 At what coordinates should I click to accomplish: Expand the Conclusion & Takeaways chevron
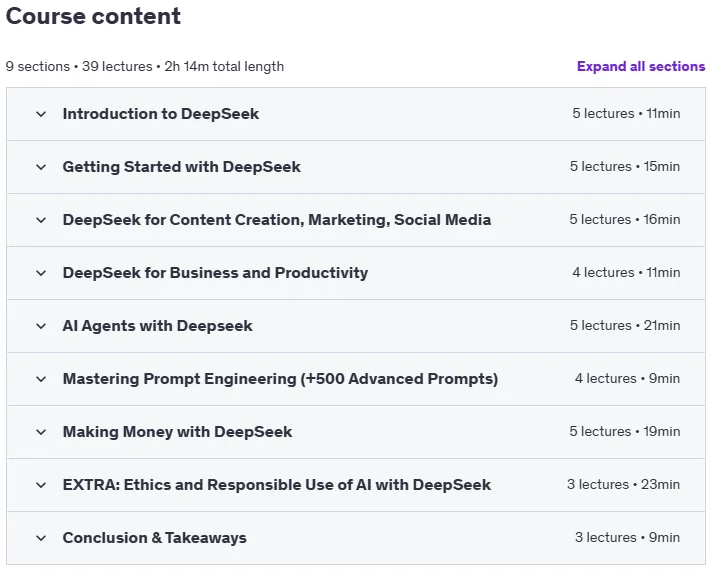click(x=41, y=538)
